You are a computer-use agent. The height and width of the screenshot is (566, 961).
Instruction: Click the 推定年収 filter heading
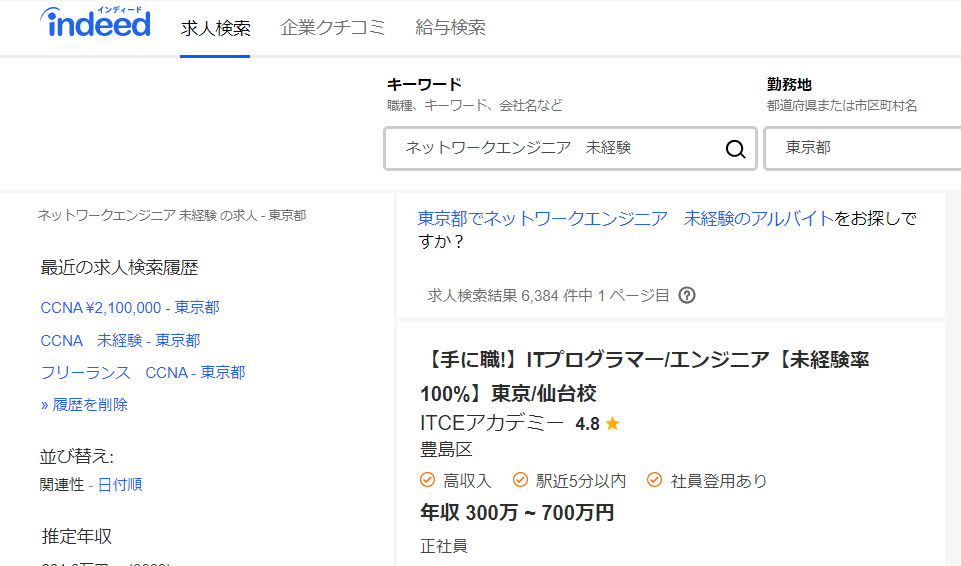(77, 537)
